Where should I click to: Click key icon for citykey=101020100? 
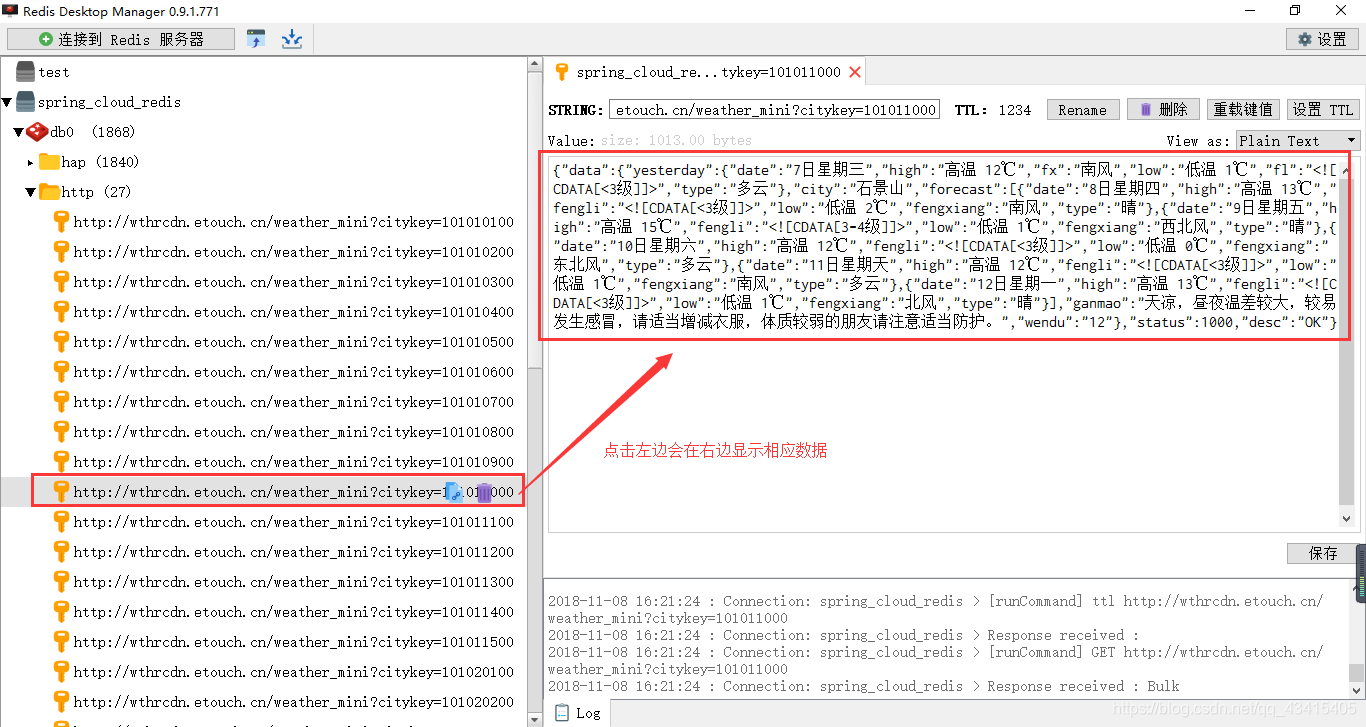pyautogui.click(x=61, y=672)
